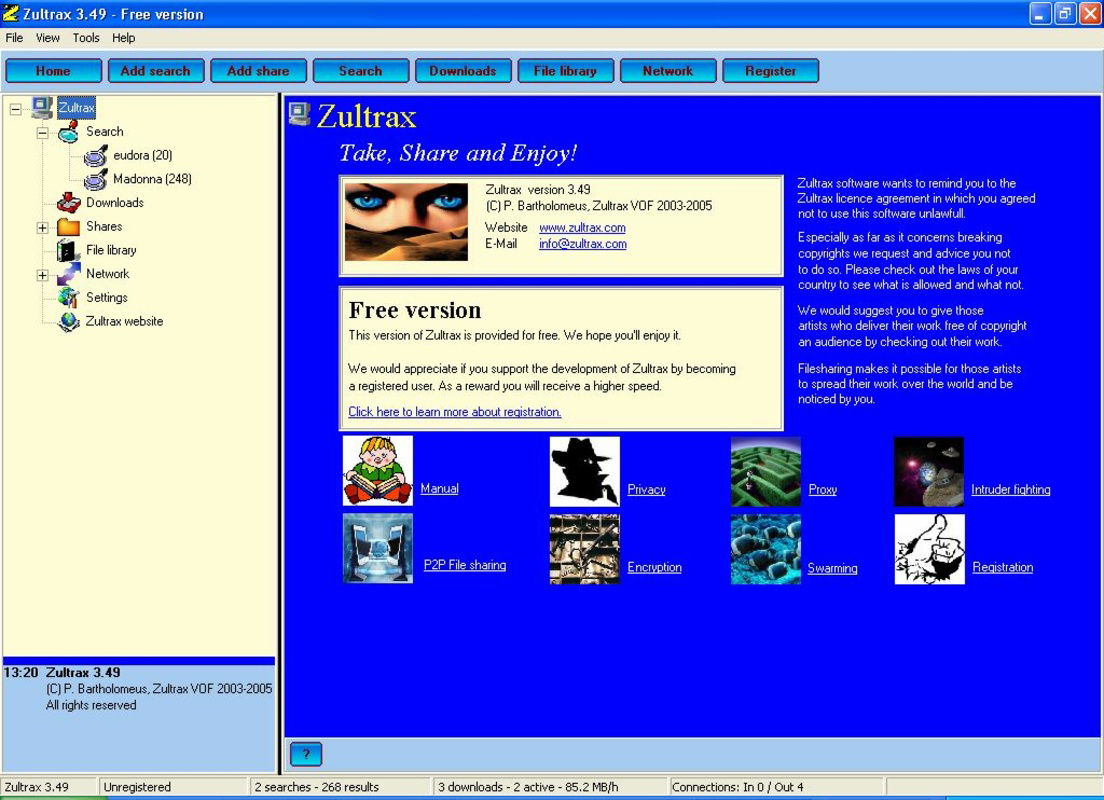Viewport: 1104px width, 800px height.
Task: Select the Madonna (248) search item
Action: [152, 179]
